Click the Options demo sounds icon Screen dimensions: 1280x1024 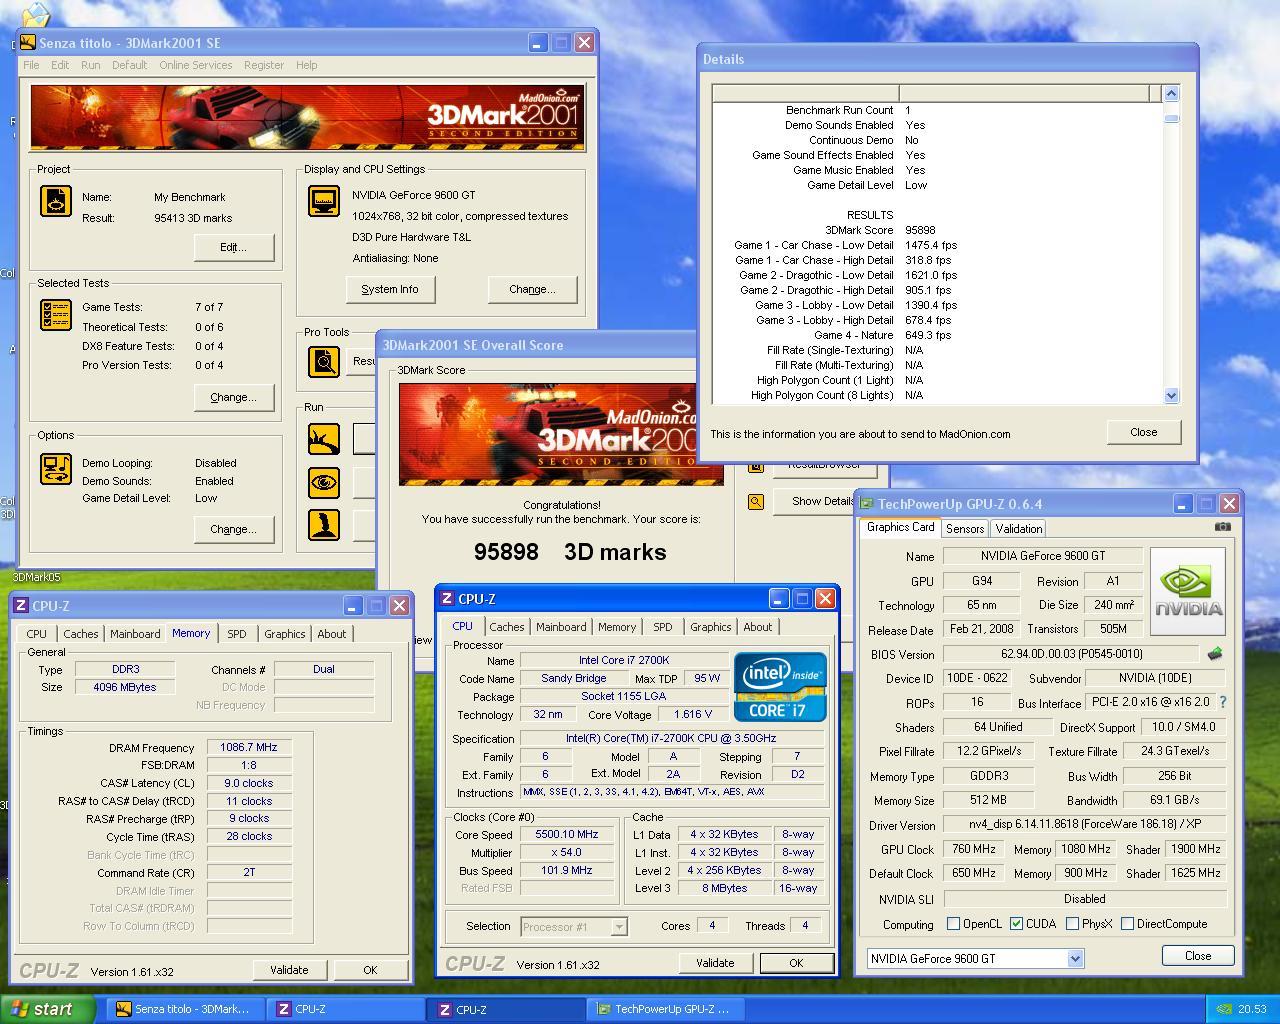pos(56,468)
